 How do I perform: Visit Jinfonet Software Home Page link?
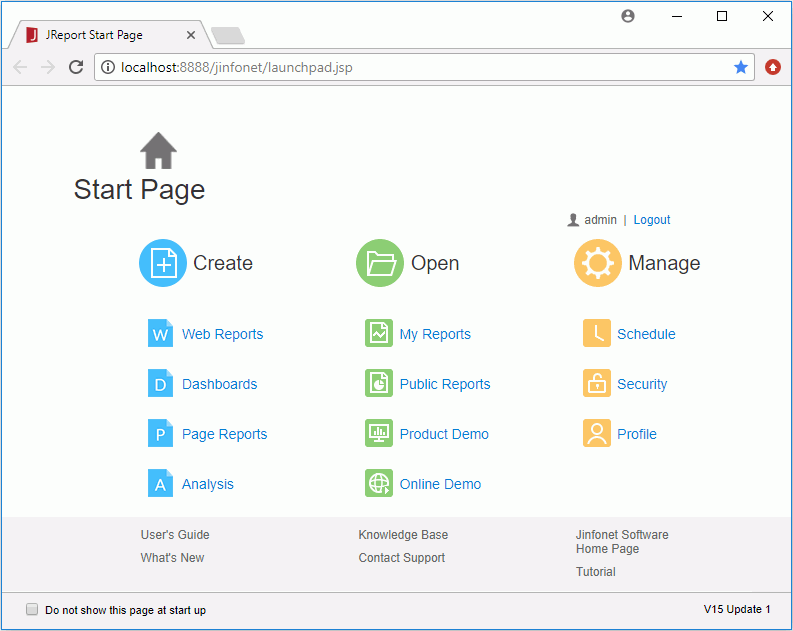click(622, 542)
